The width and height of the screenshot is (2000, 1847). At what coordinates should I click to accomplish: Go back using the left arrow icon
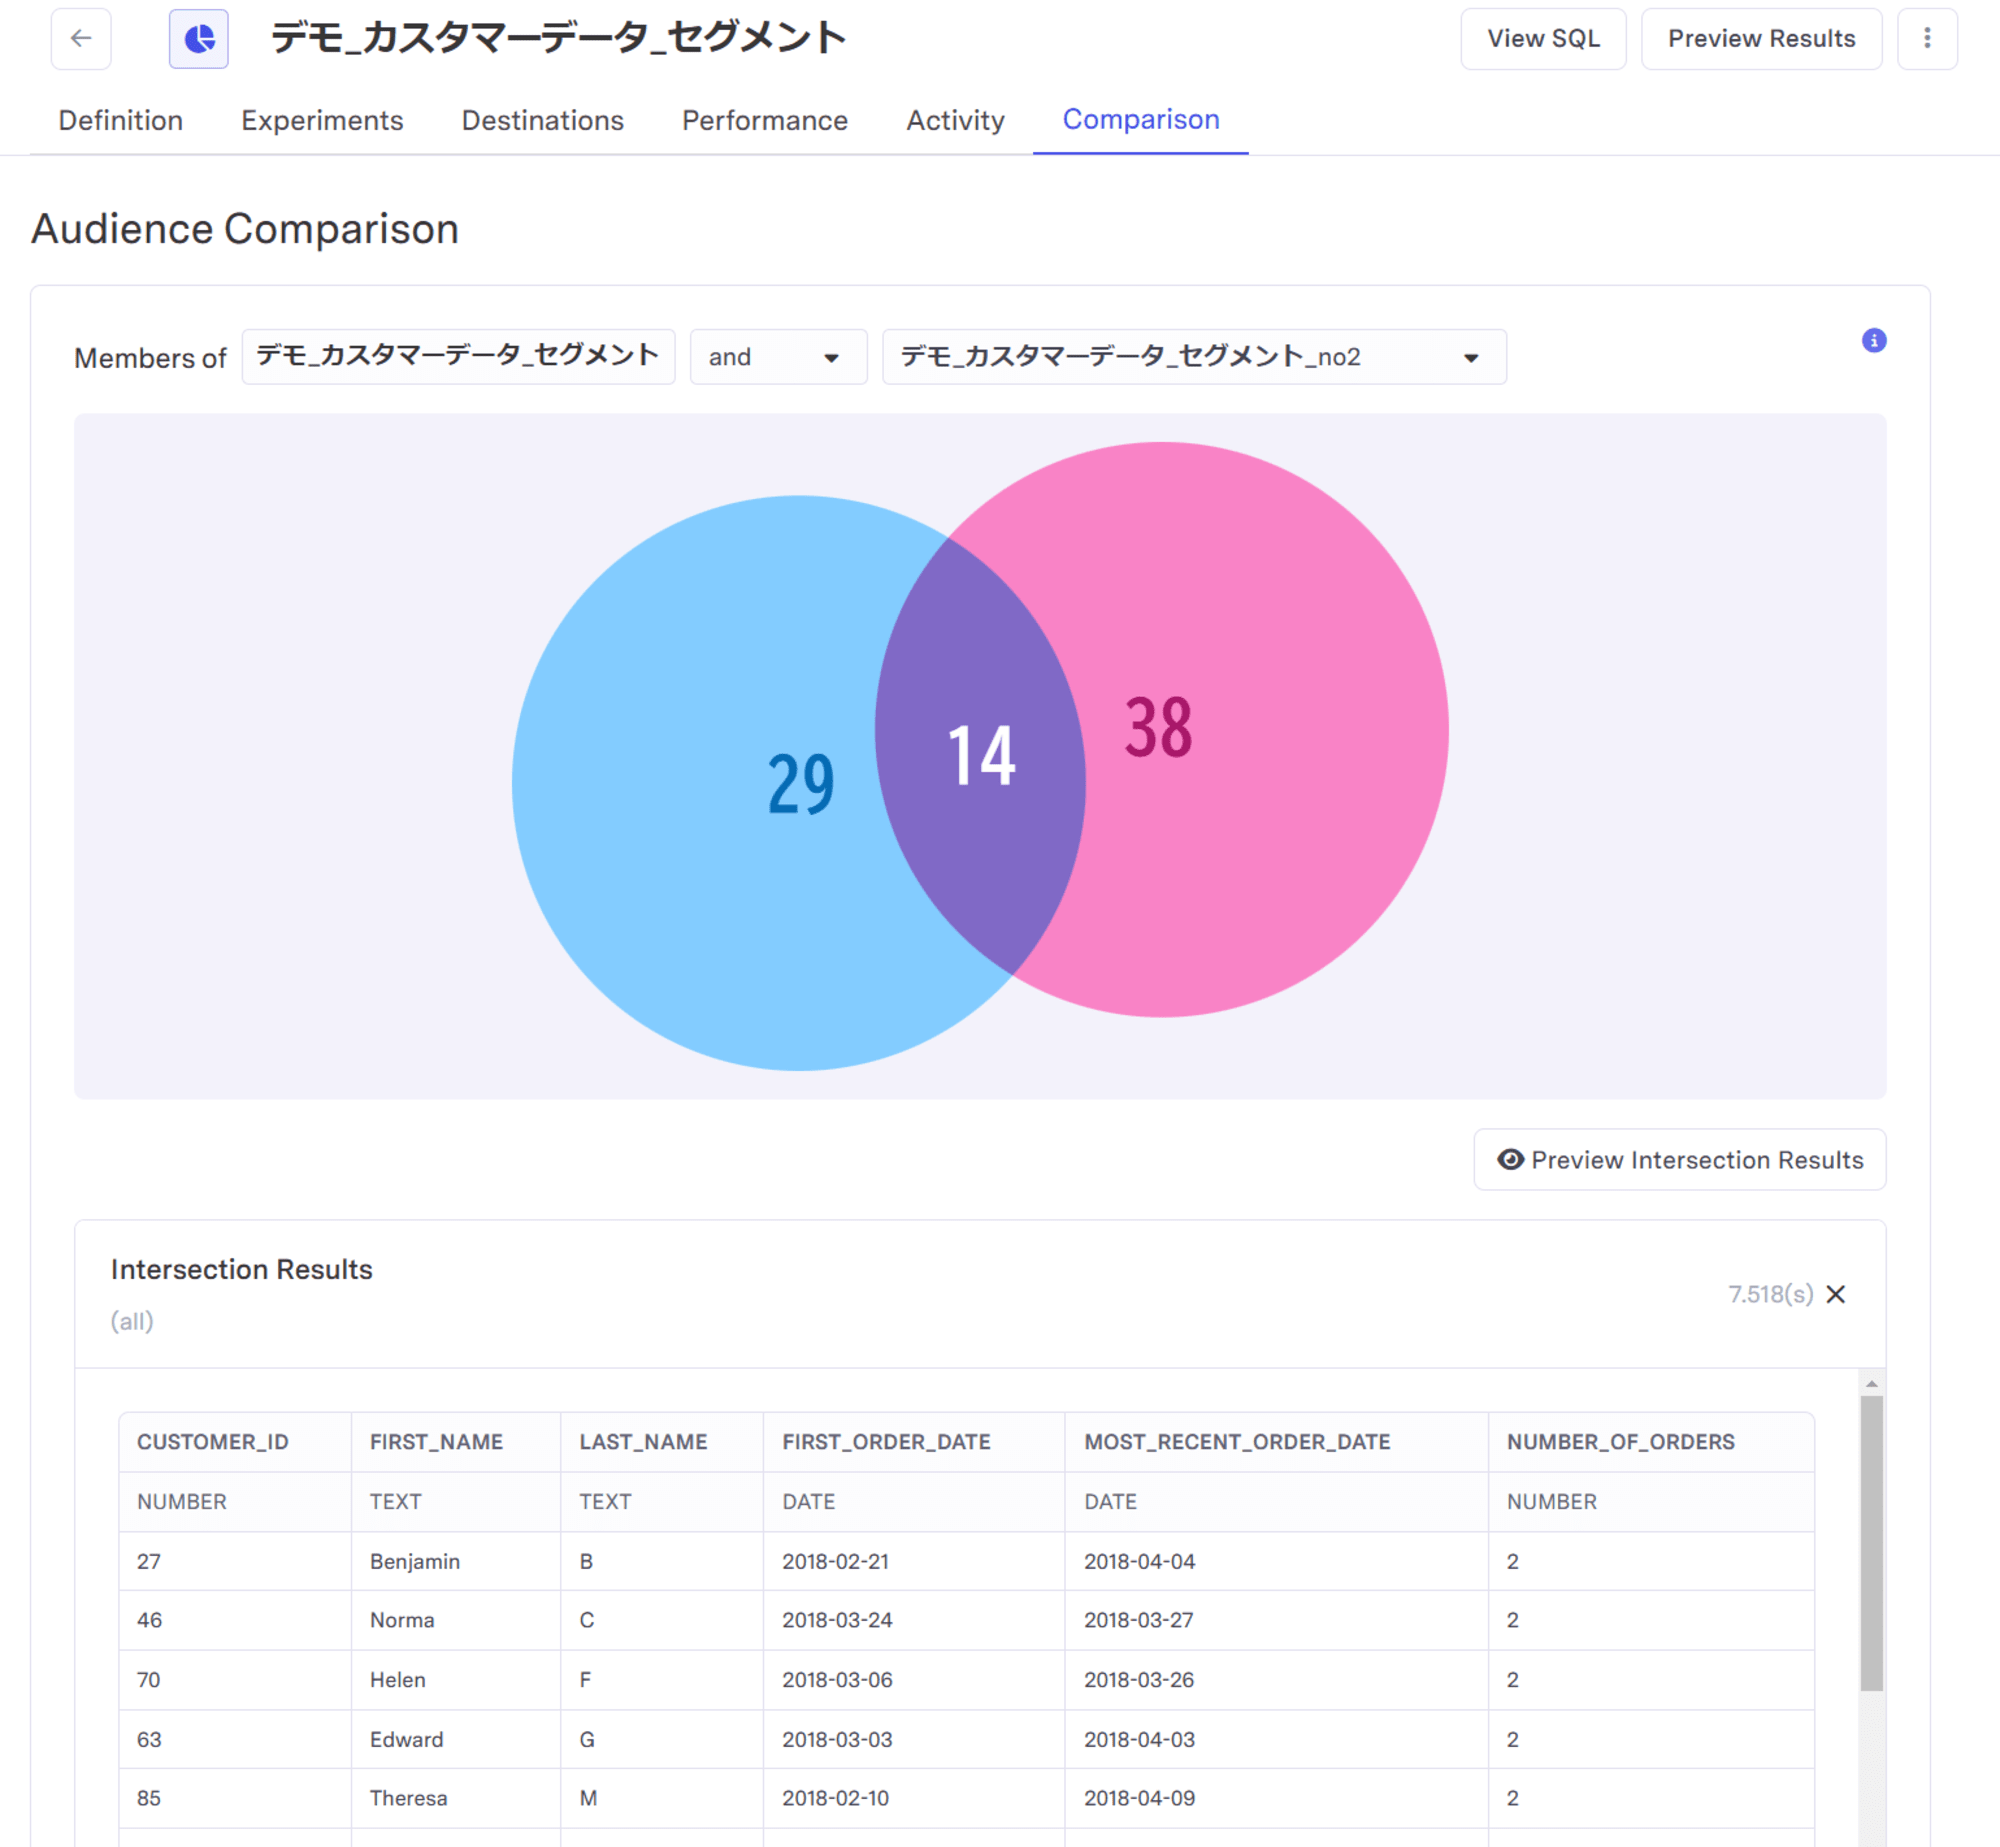81,39
